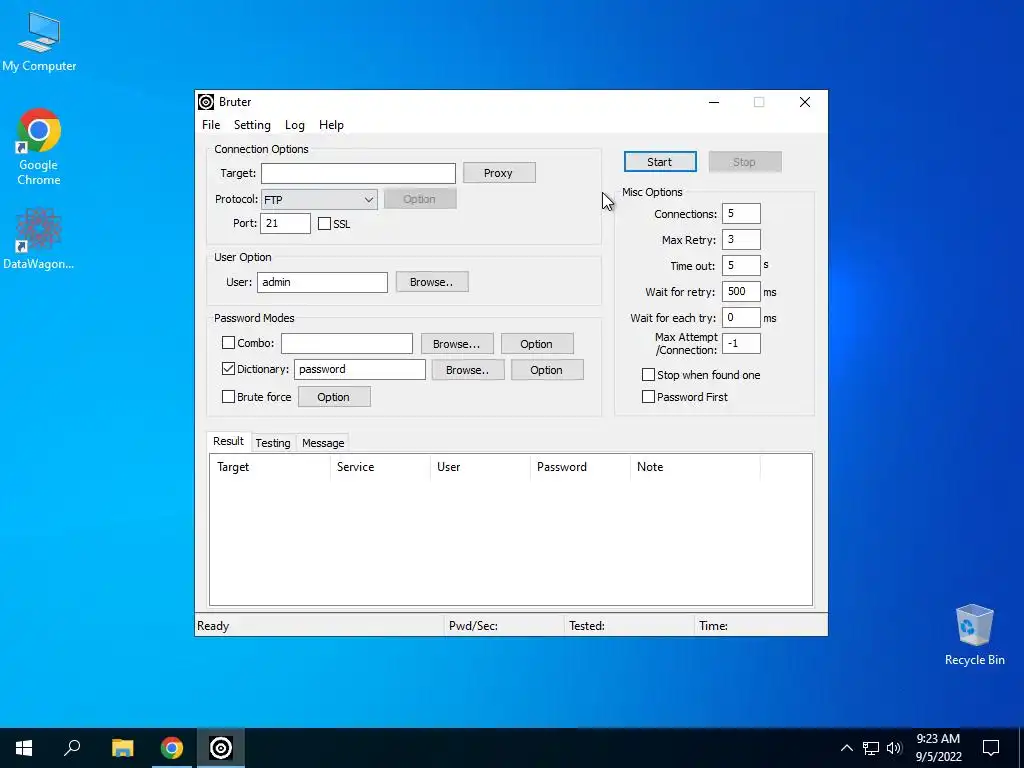Click the Ready status bar text
This screenshot has height=768, width=1024.
click(213, 626)
